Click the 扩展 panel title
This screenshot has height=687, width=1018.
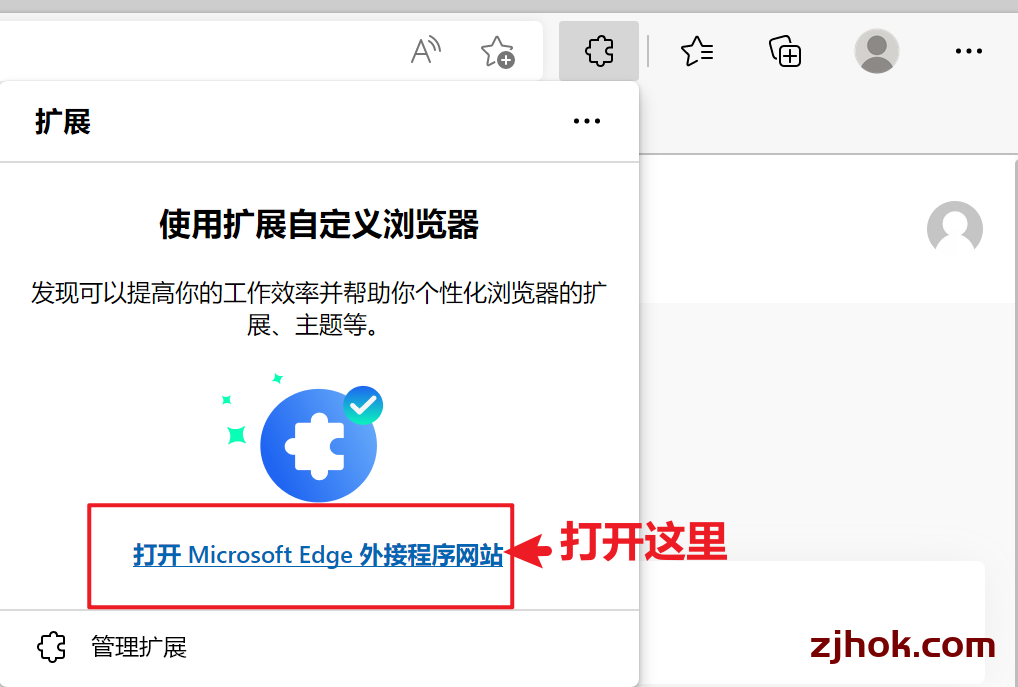pos(63,121)
